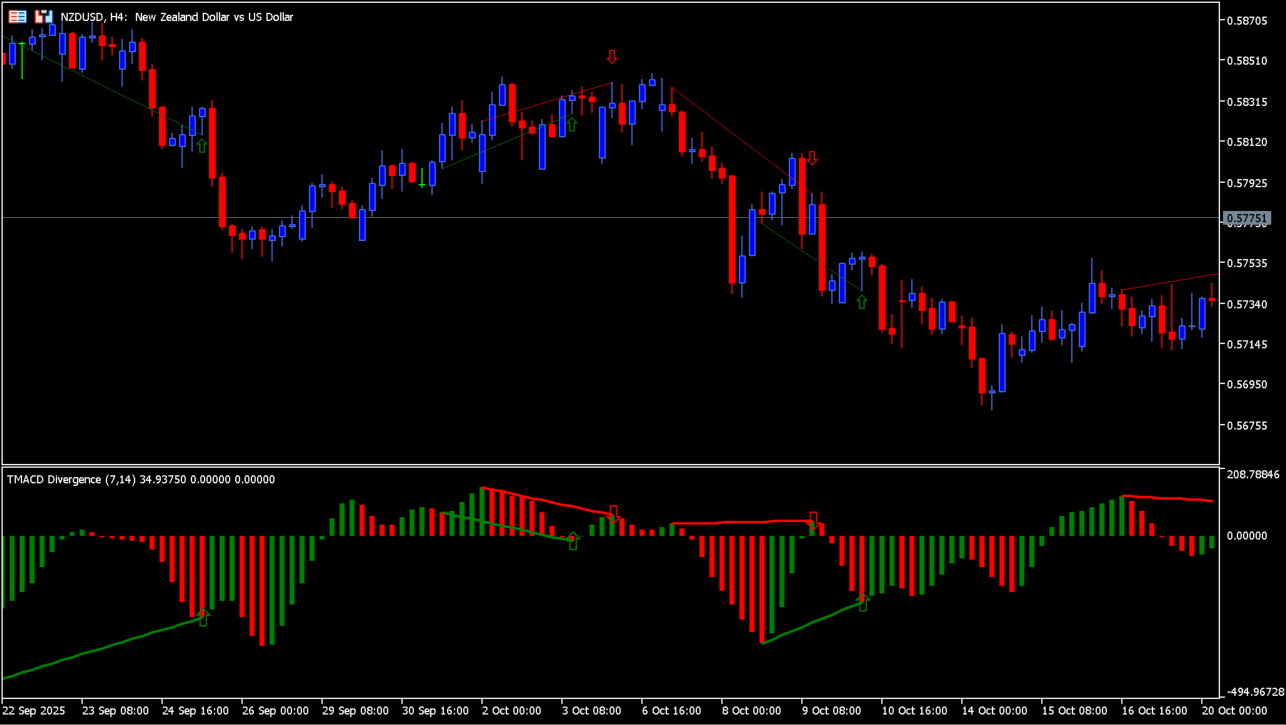Toggle the one-click trading panel icon
The width and height of the screenshot is (1286, 725).
(43, 17)
